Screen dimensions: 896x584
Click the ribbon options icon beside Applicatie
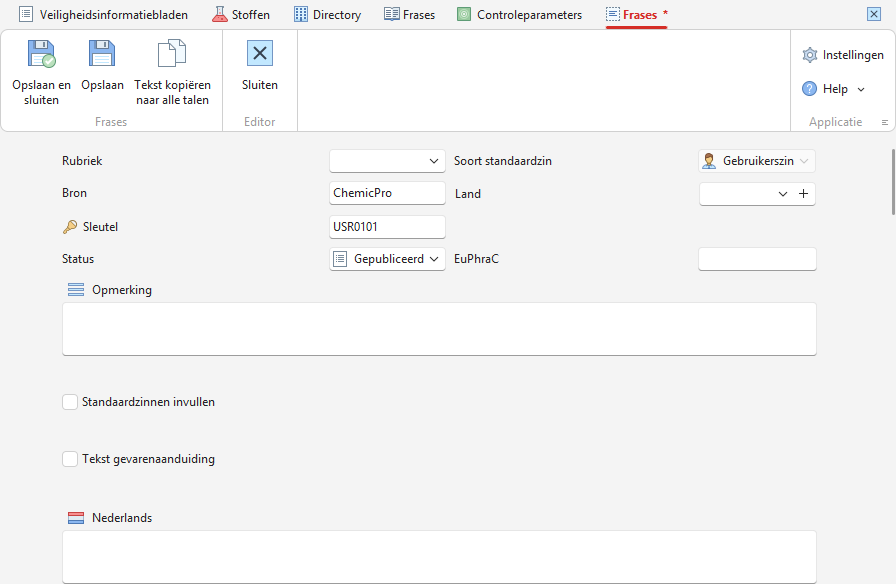pos(885,122)
